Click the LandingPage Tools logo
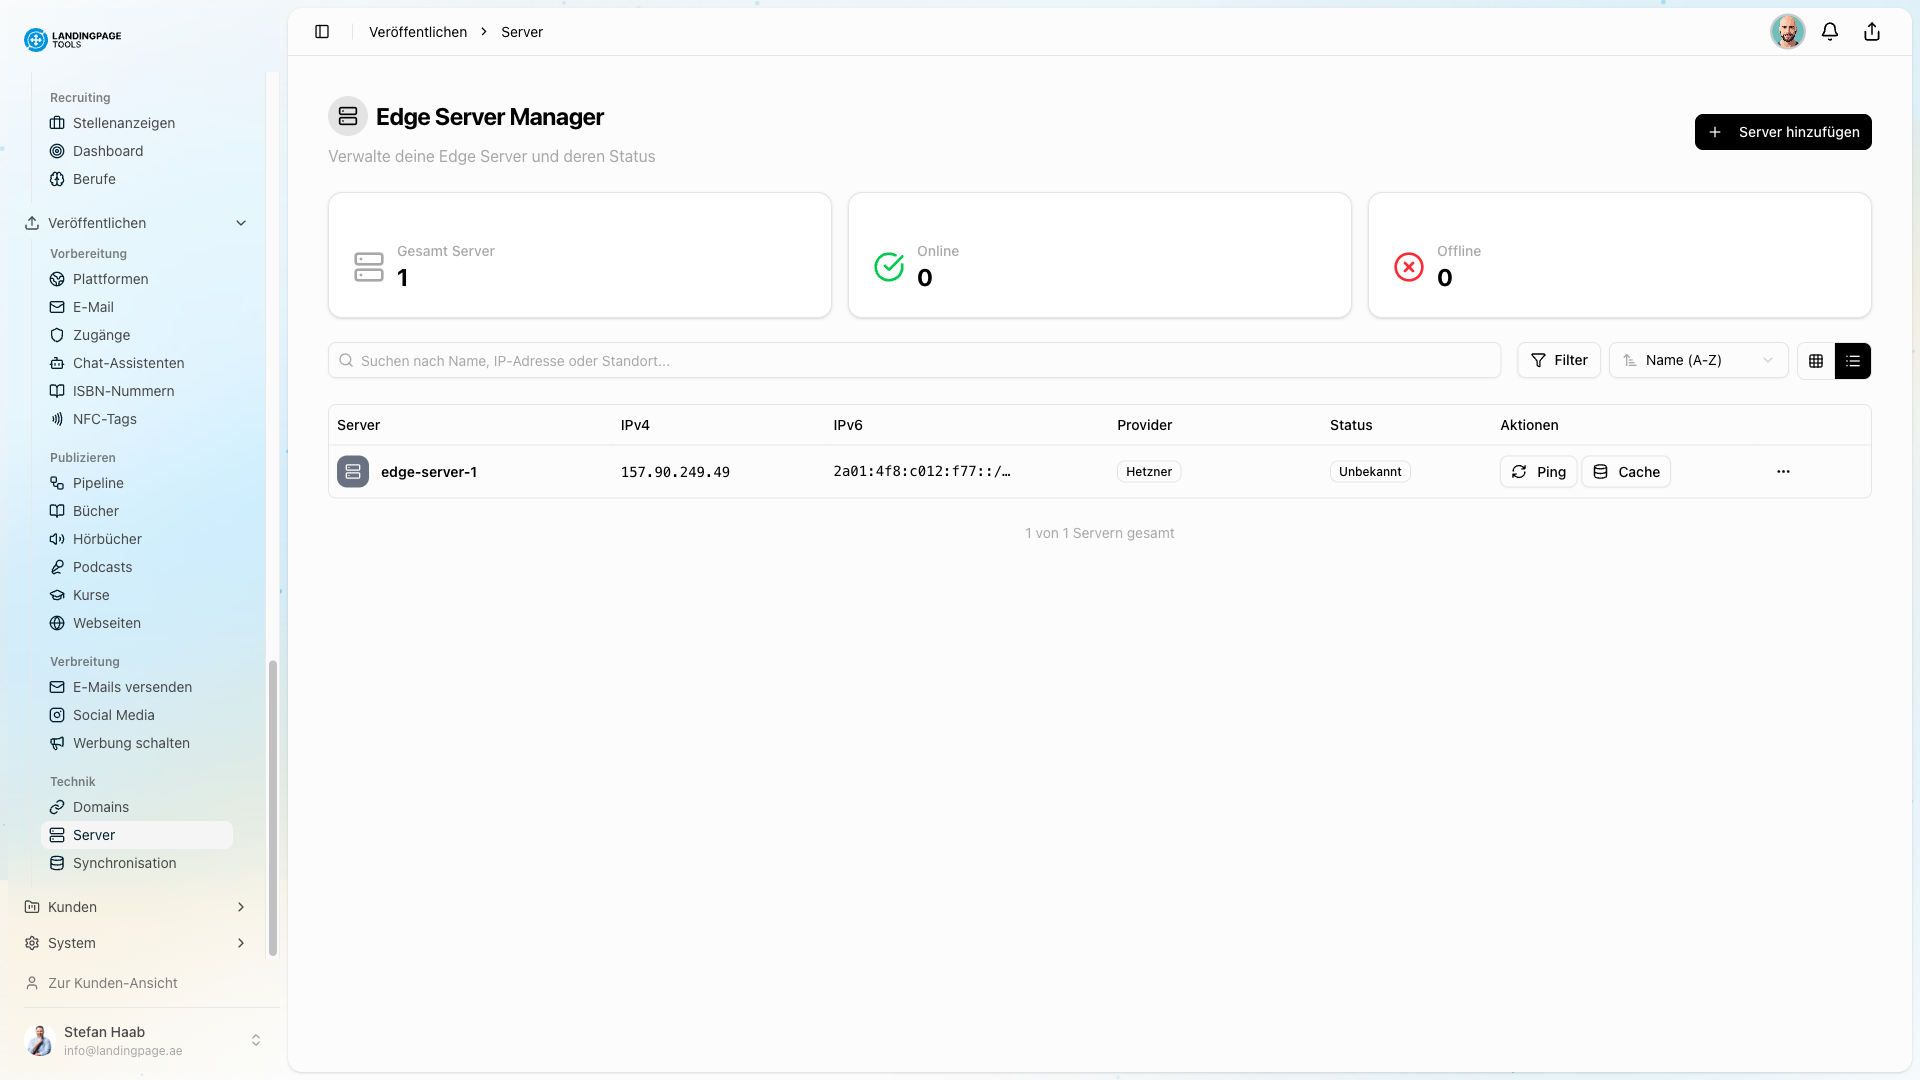The height and width of the screenshot is (1080, 1920). (x=71, y=39)
